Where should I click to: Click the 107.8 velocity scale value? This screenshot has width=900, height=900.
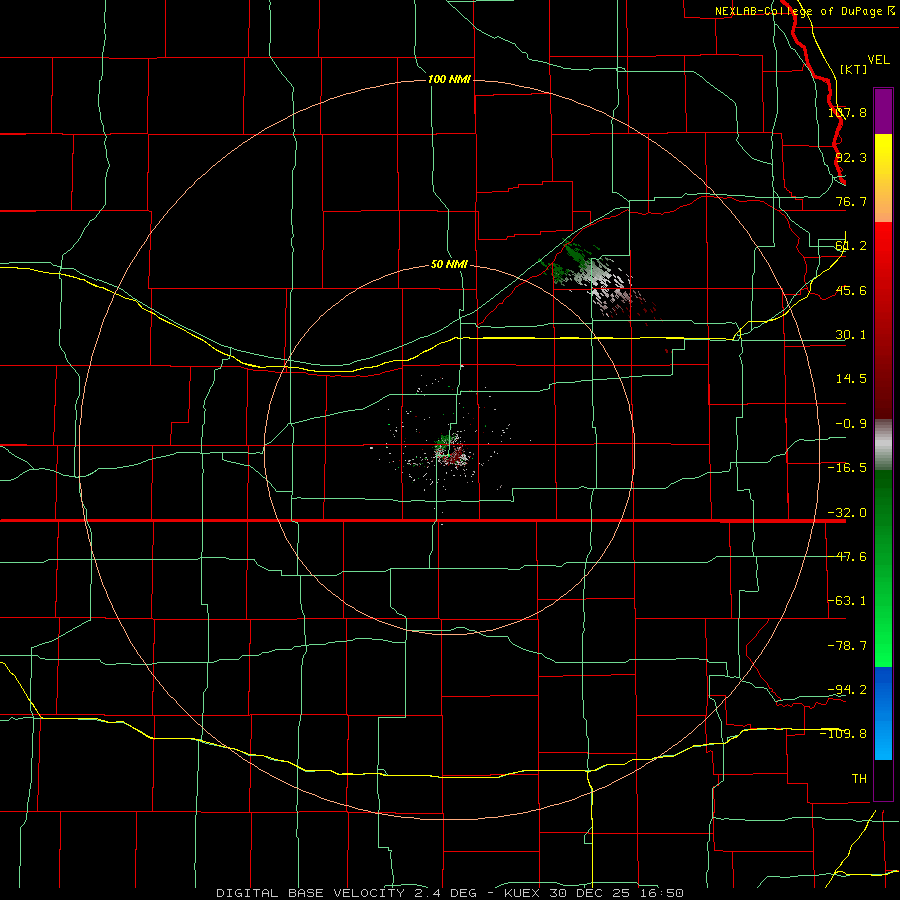(847, 112)
